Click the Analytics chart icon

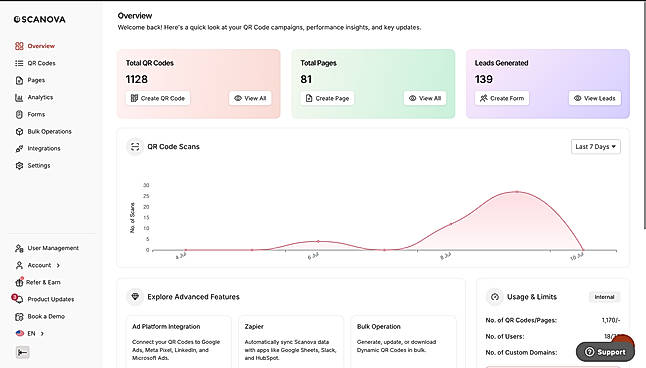pos(19,98)
